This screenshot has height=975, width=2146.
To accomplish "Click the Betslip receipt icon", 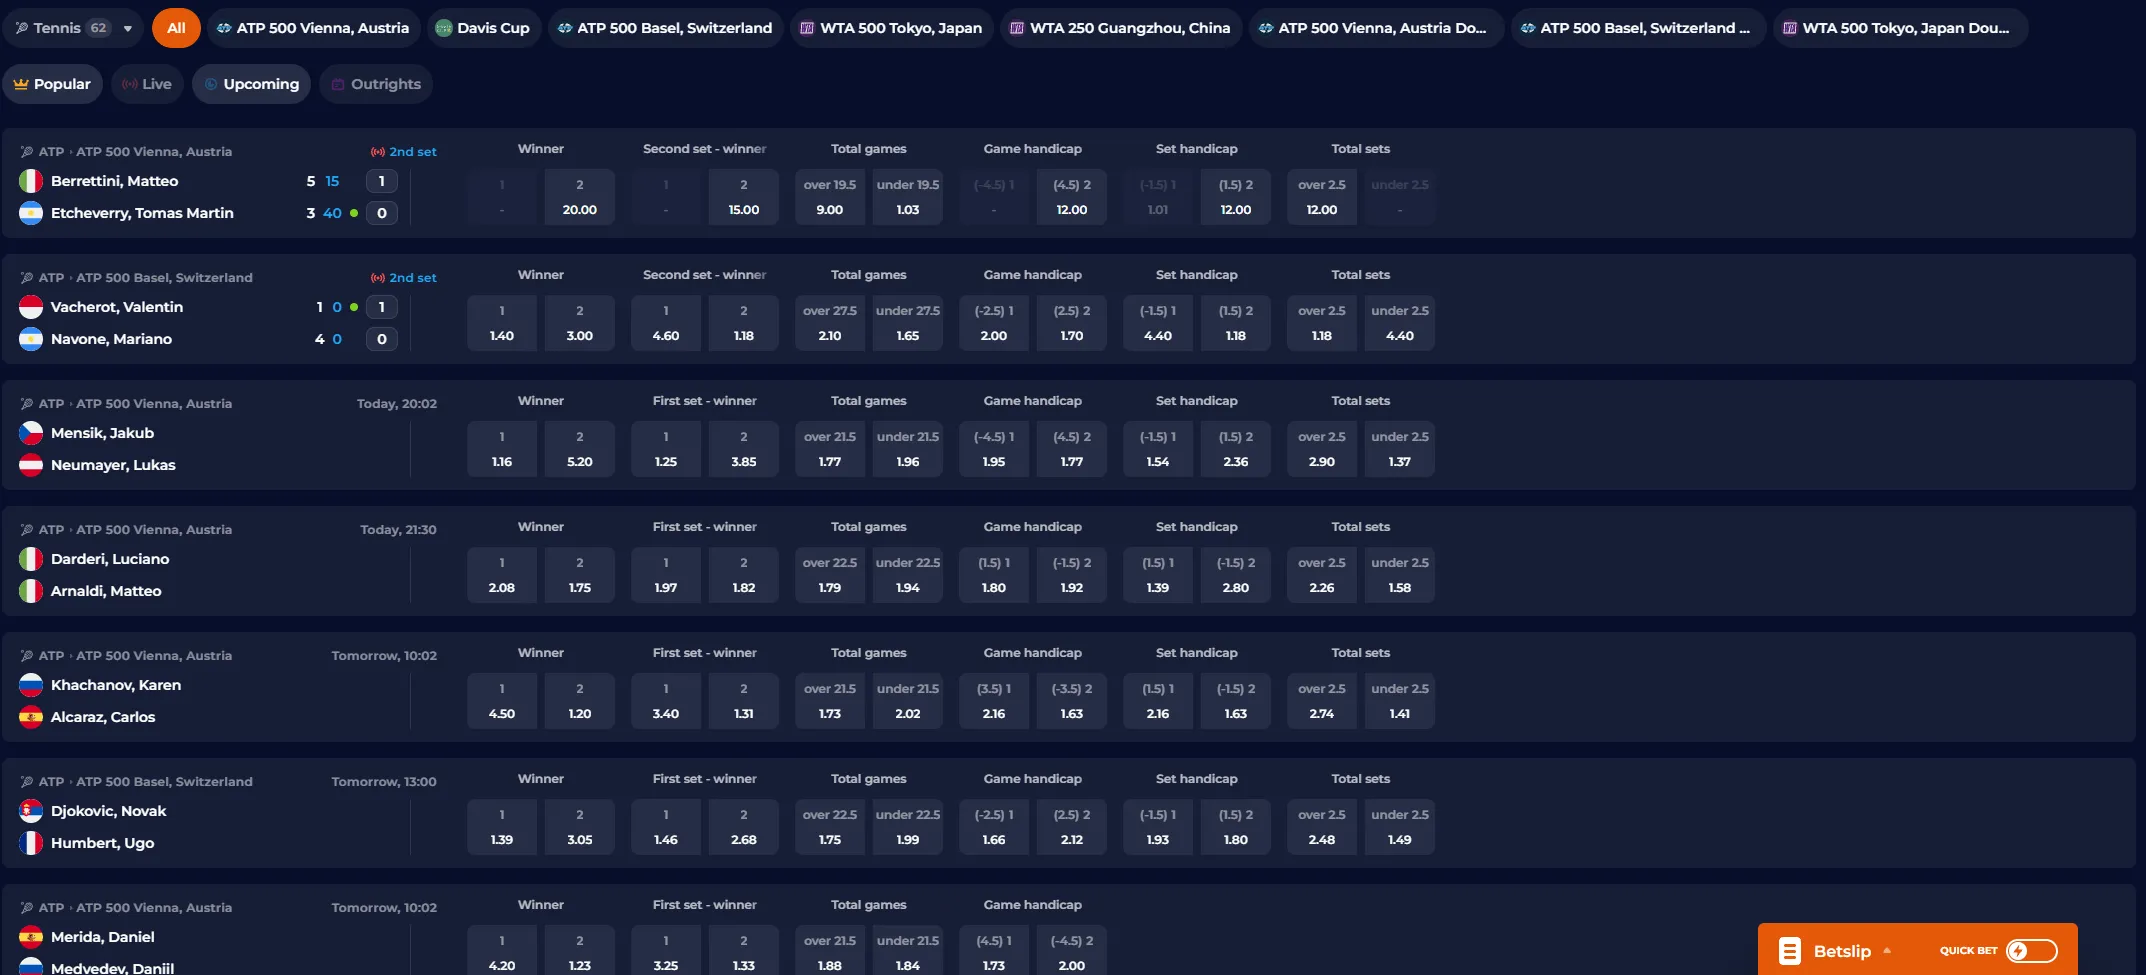I will (1790, 951).
